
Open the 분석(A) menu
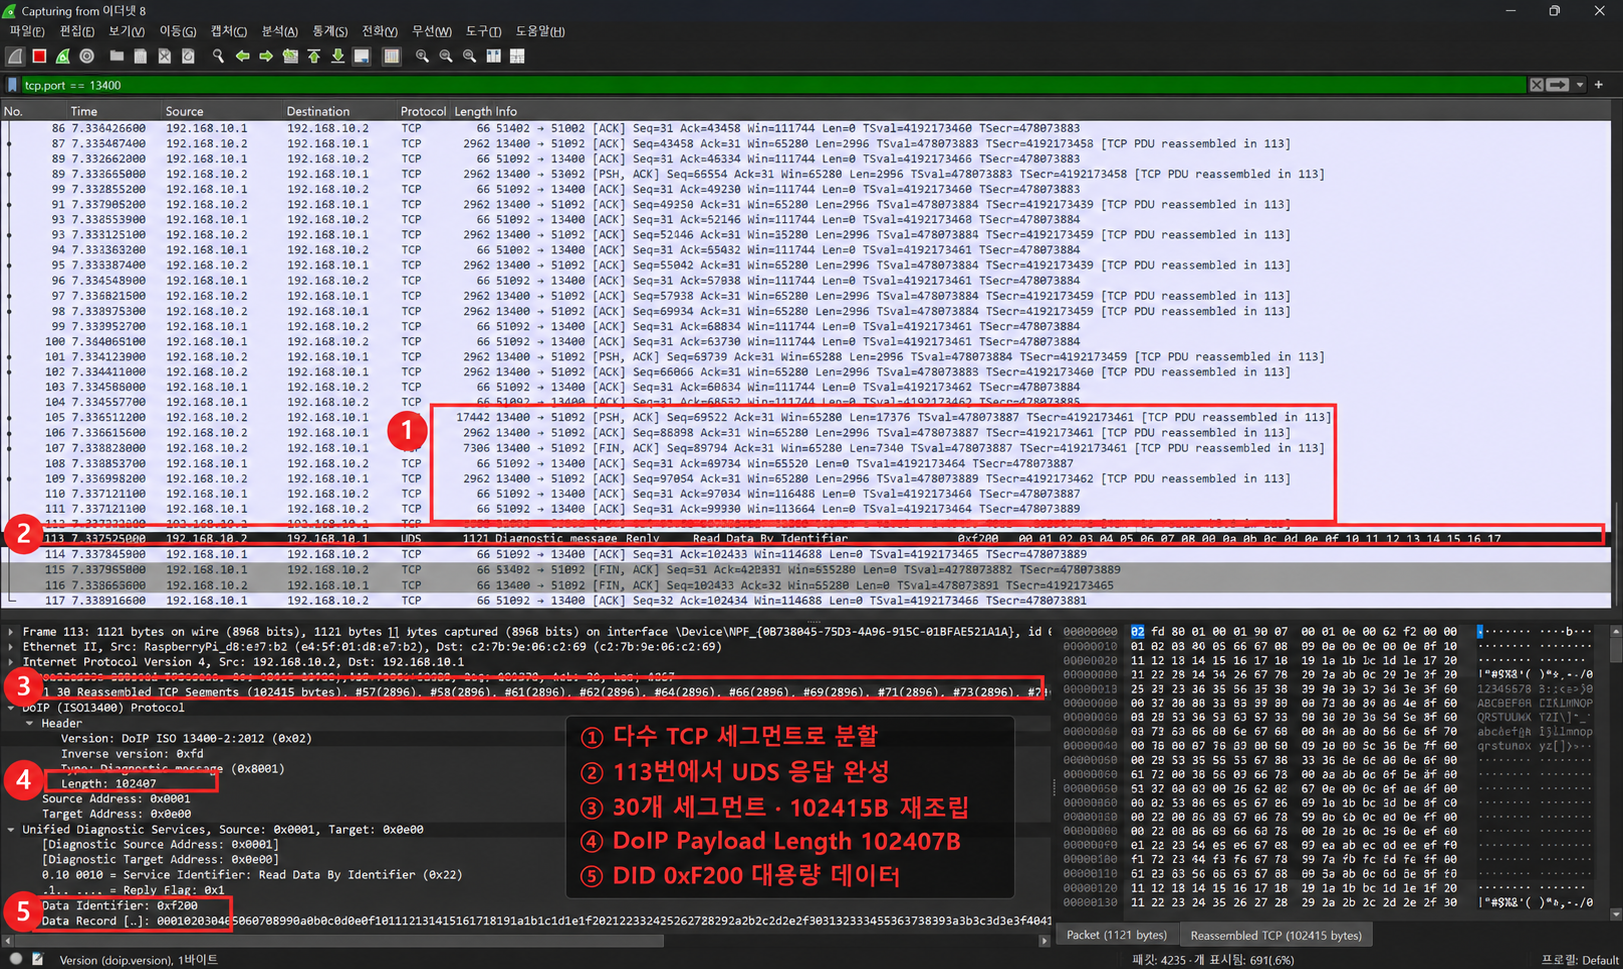(x=280, y=31)
